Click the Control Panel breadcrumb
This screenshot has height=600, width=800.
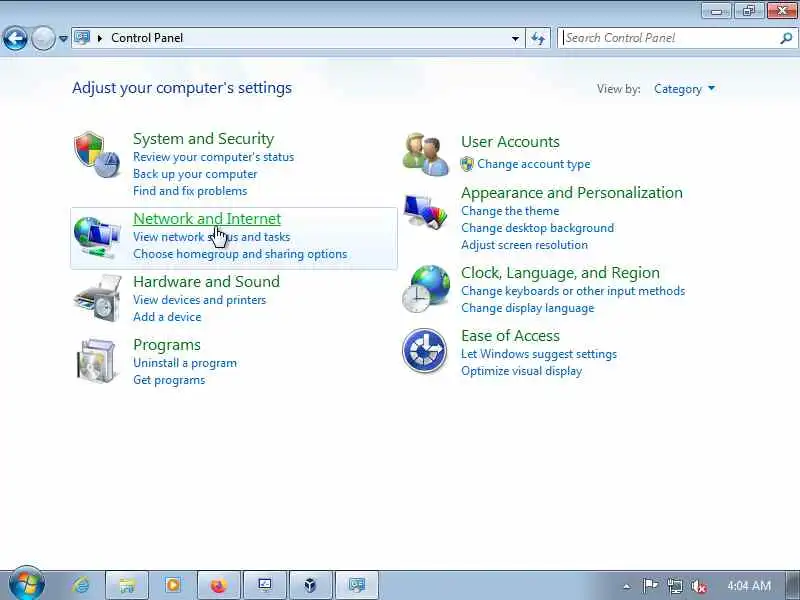pyautogui.click(x=147, y=38)
